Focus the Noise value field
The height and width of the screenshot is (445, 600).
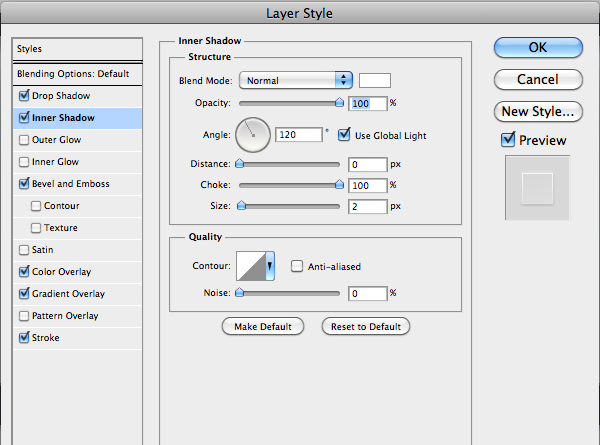[367, 293]
